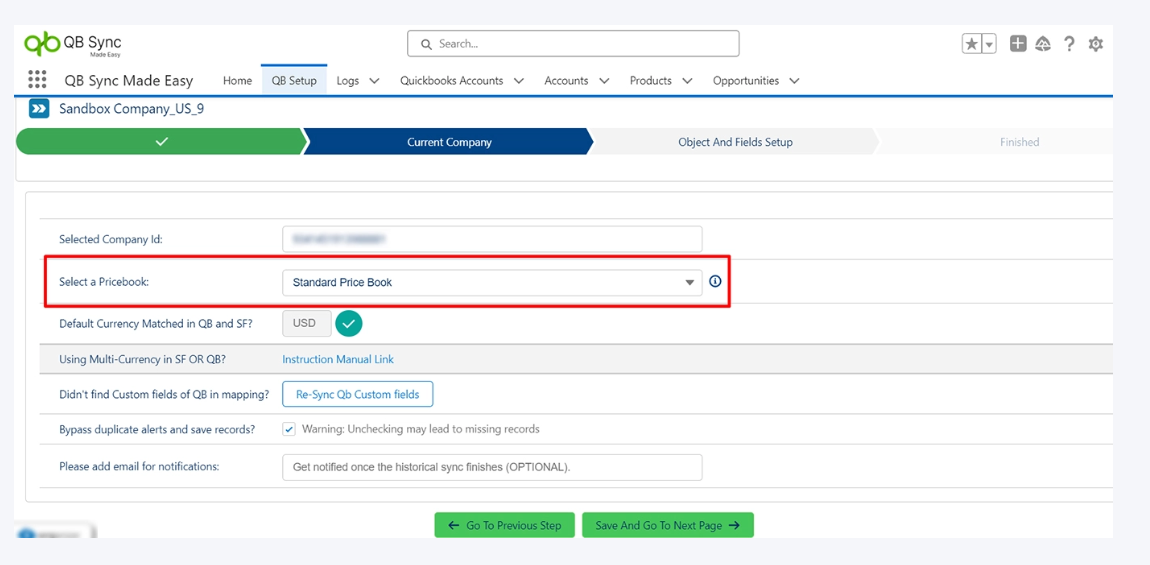Click the search magnifier icon
The image size is (1150, 565).
tap(426, 44)
